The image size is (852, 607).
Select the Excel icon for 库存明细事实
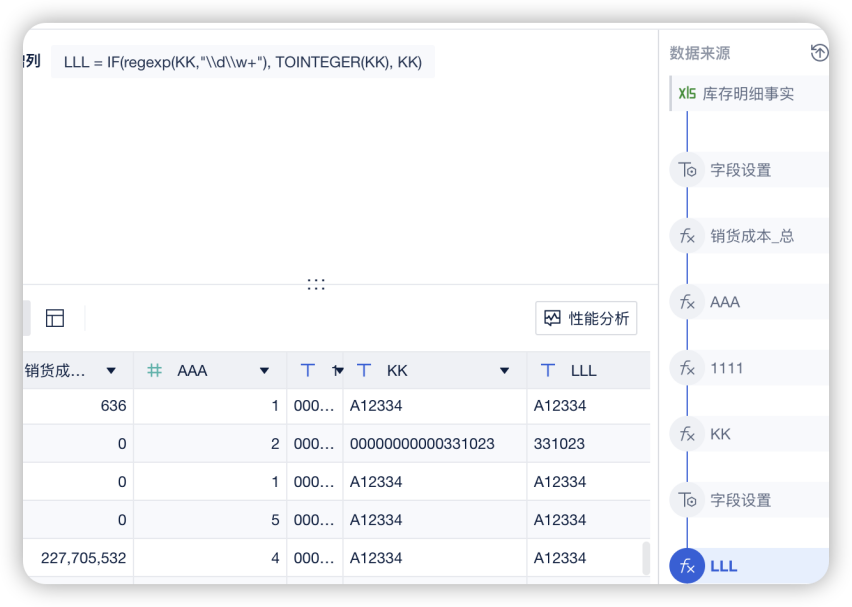click(687, 93)
